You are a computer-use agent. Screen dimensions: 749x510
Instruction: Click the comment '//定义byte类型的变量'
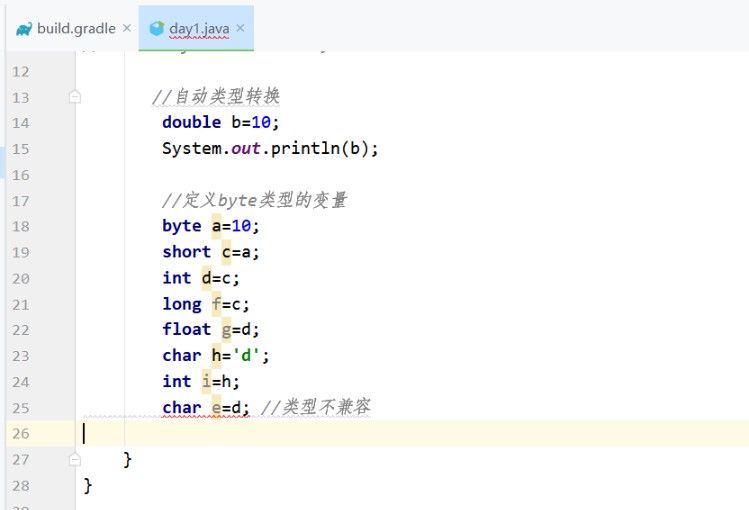tap(255, 200)
